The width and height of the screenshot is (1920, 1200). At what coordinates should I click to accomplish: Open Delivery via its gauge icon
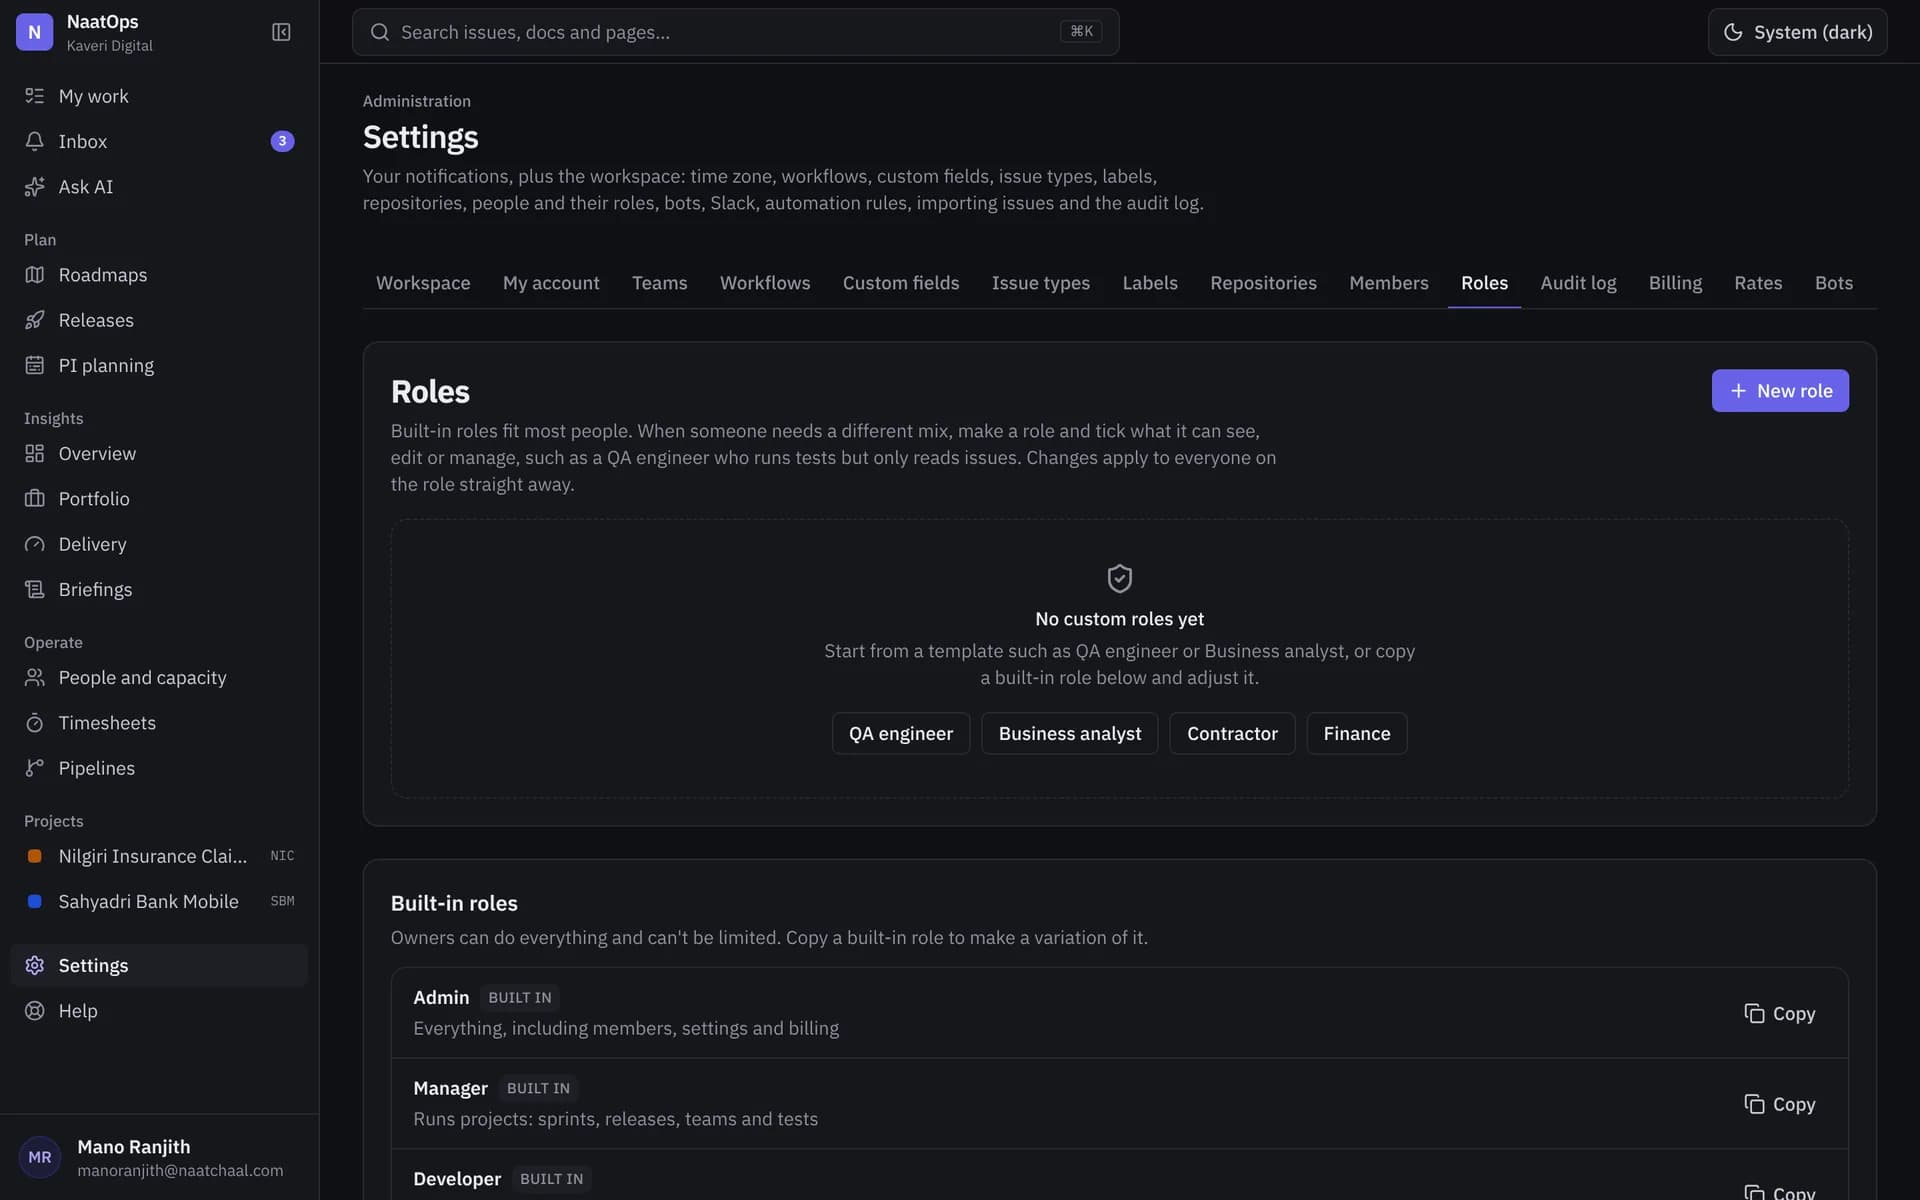point(35,544)
